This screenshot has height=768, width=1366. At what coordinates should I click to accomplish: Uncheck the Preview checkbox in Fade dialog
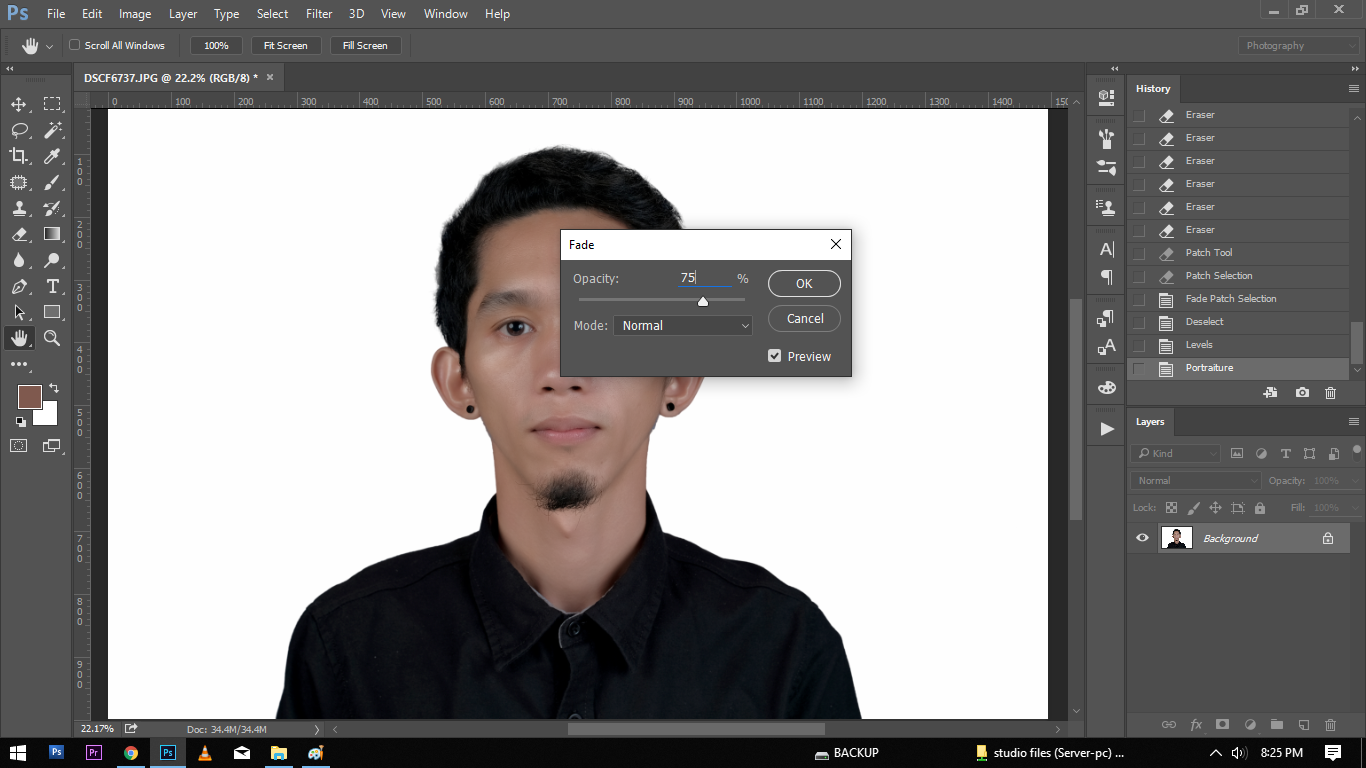[x=774, y=356]
